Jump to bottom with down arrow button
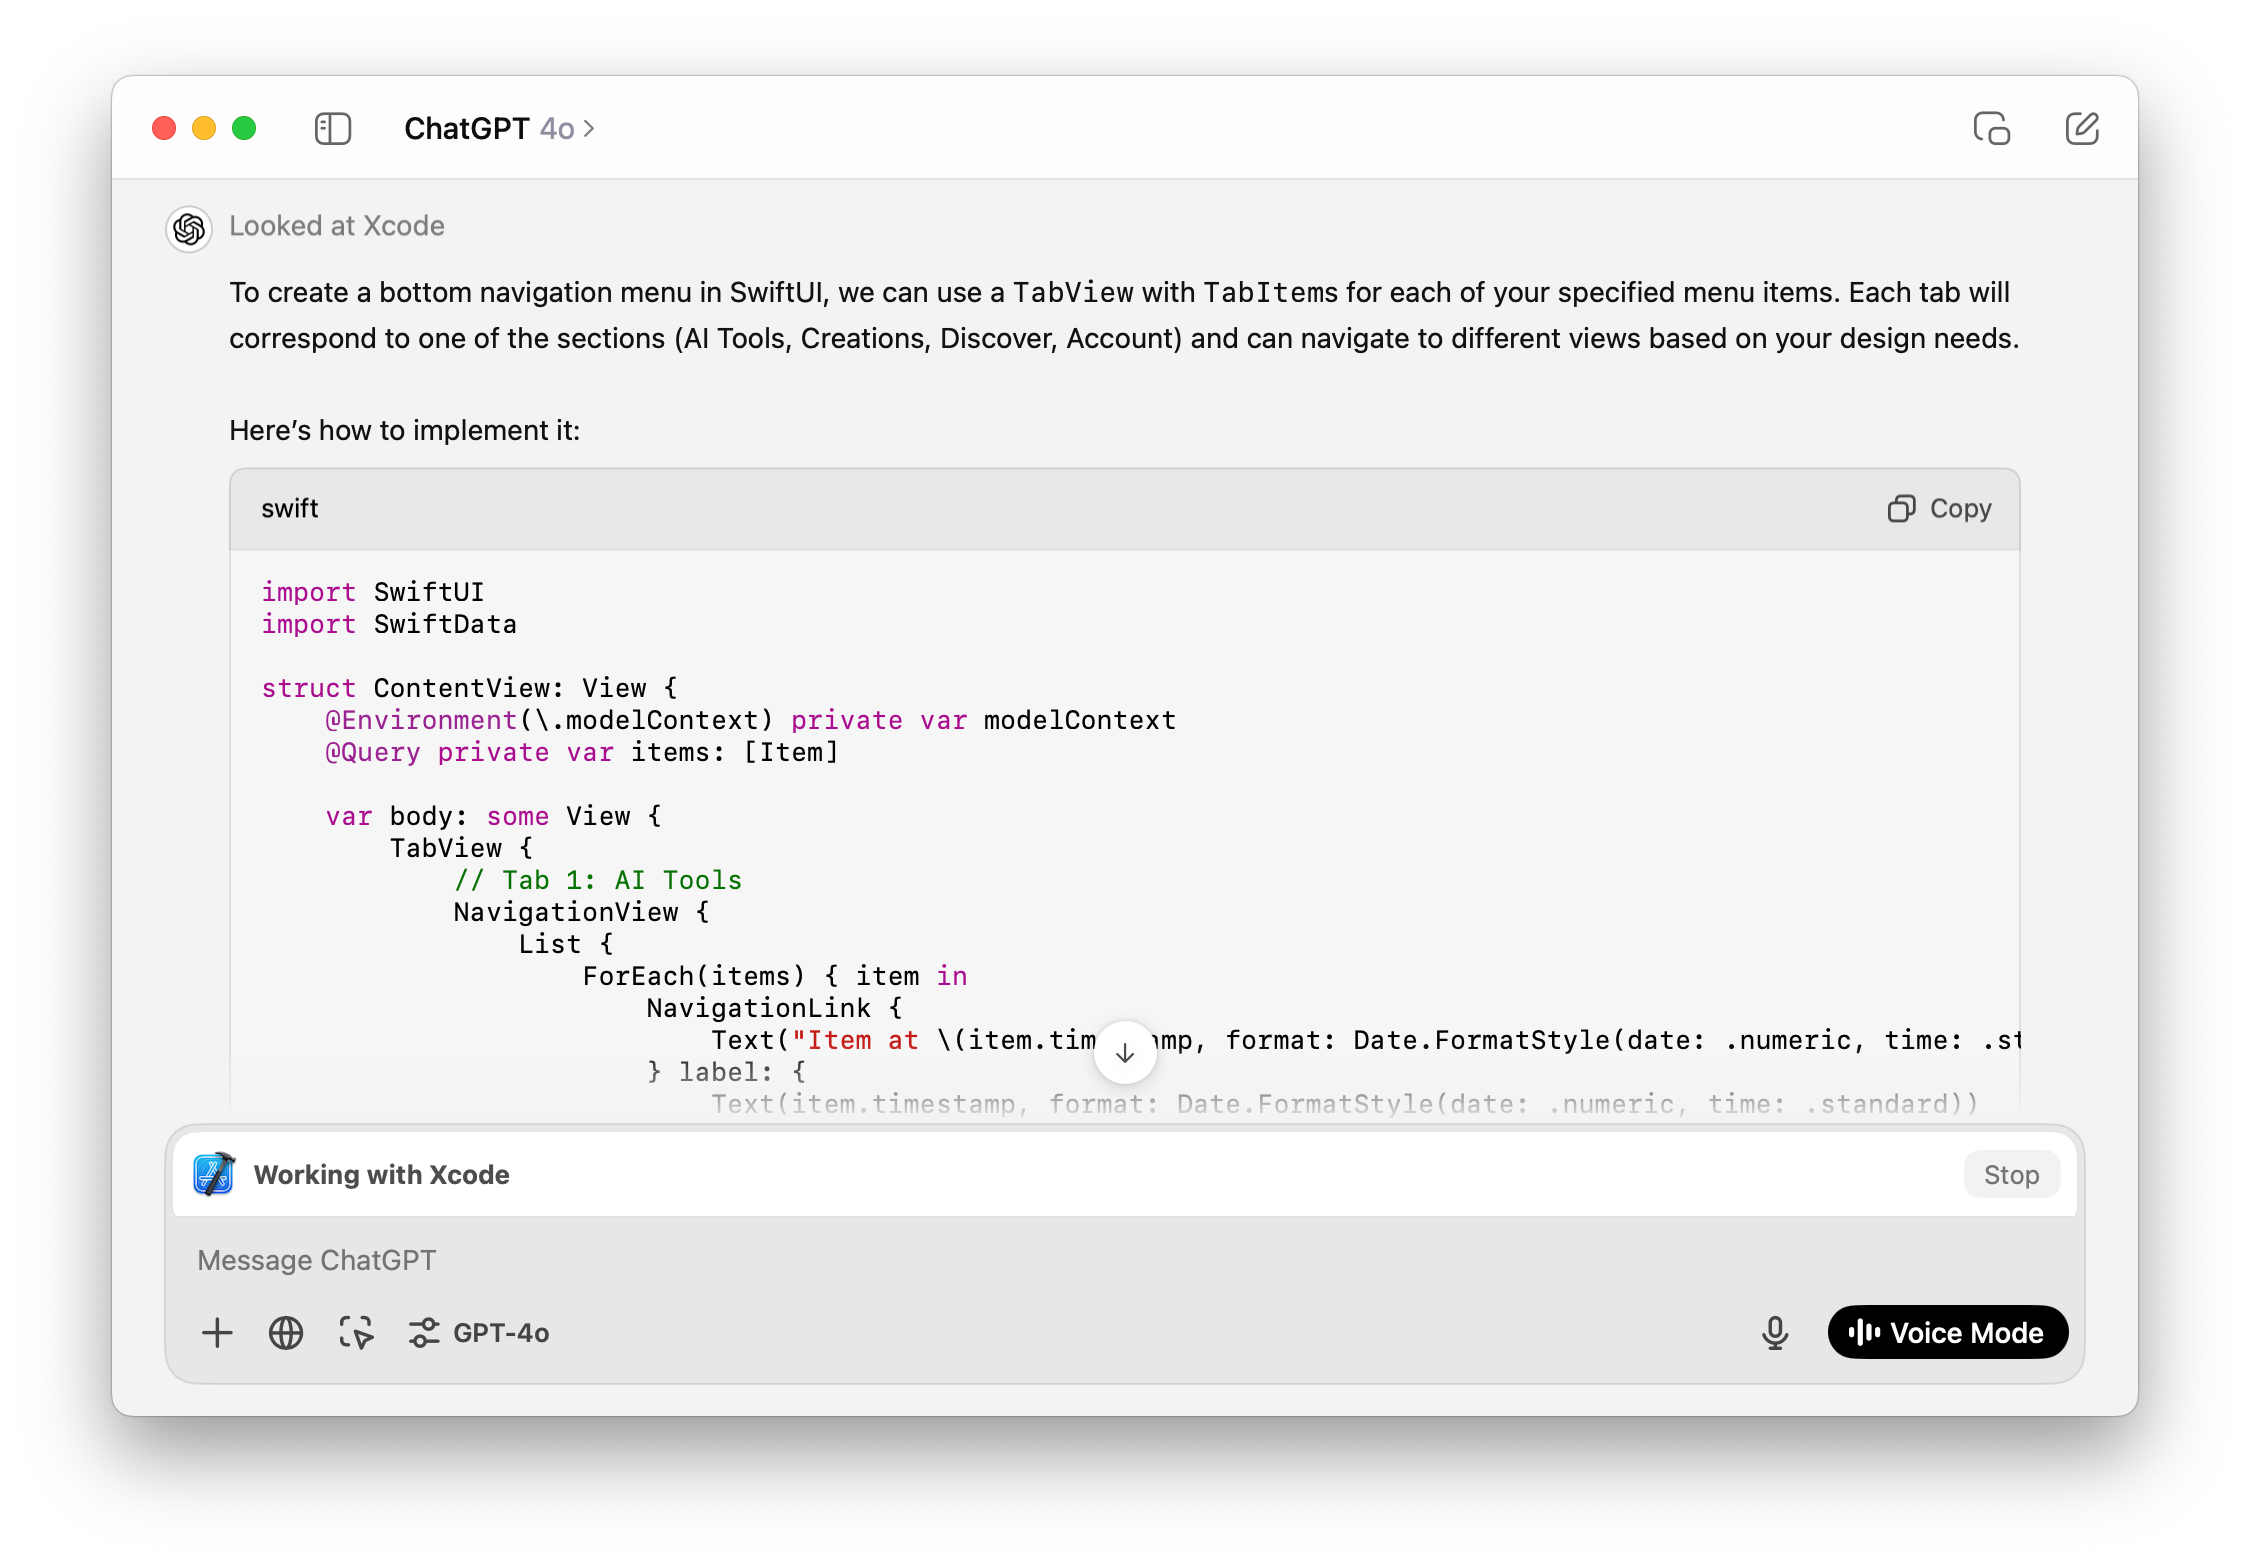Image resolution: width=2250 pixels, height=1564 pixels. click(1125, 1052)
